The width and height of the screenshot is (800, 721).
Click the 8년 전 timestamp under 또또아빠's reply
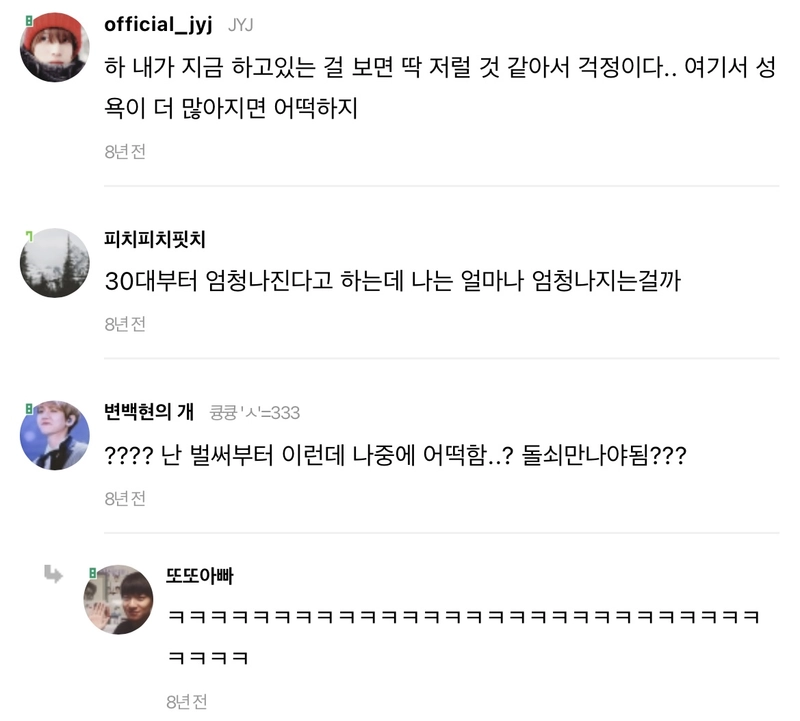(187, 702)
